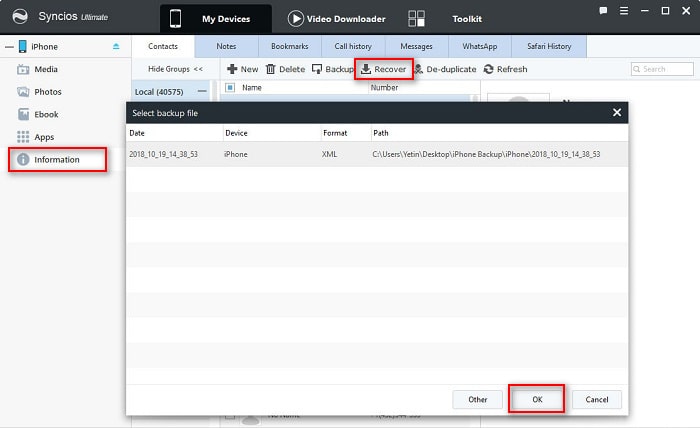Click the Cancel button
Image resolution: width=700 pixels, height=428 pixels.
click(x=597, y=399)
